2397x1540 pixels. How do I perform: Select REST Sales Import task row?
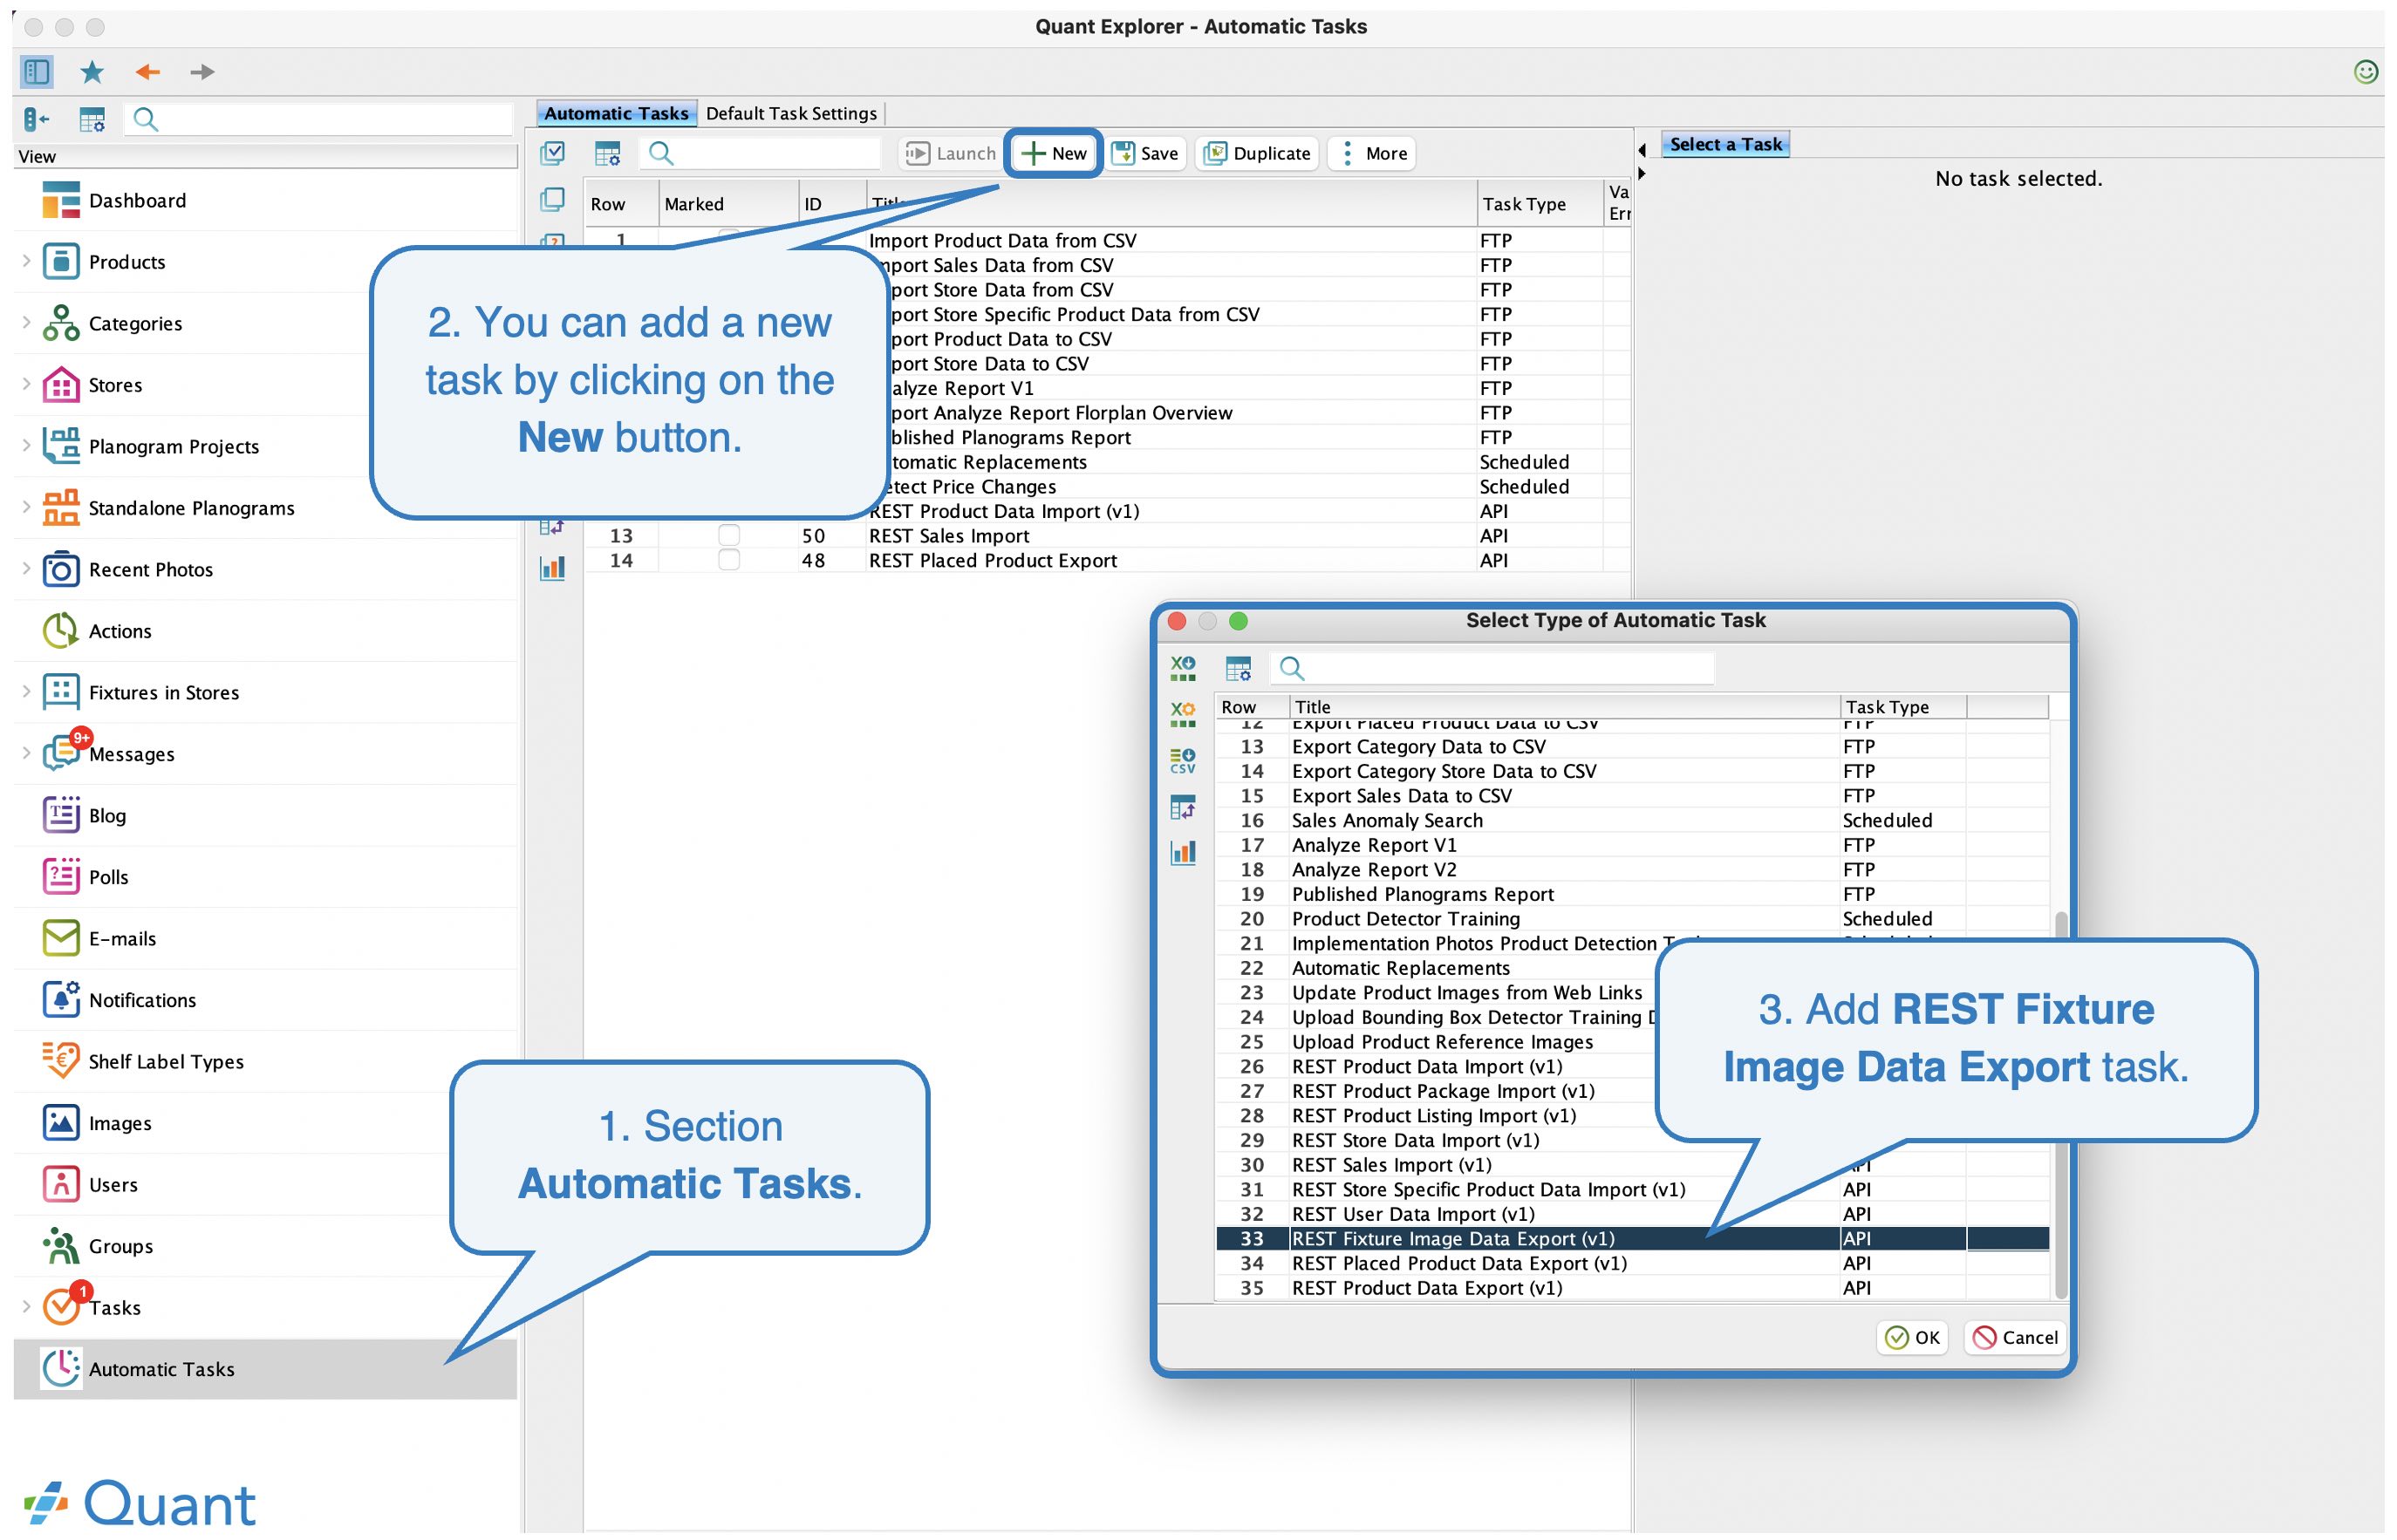pyautogui.click(x=1107, y=536)
